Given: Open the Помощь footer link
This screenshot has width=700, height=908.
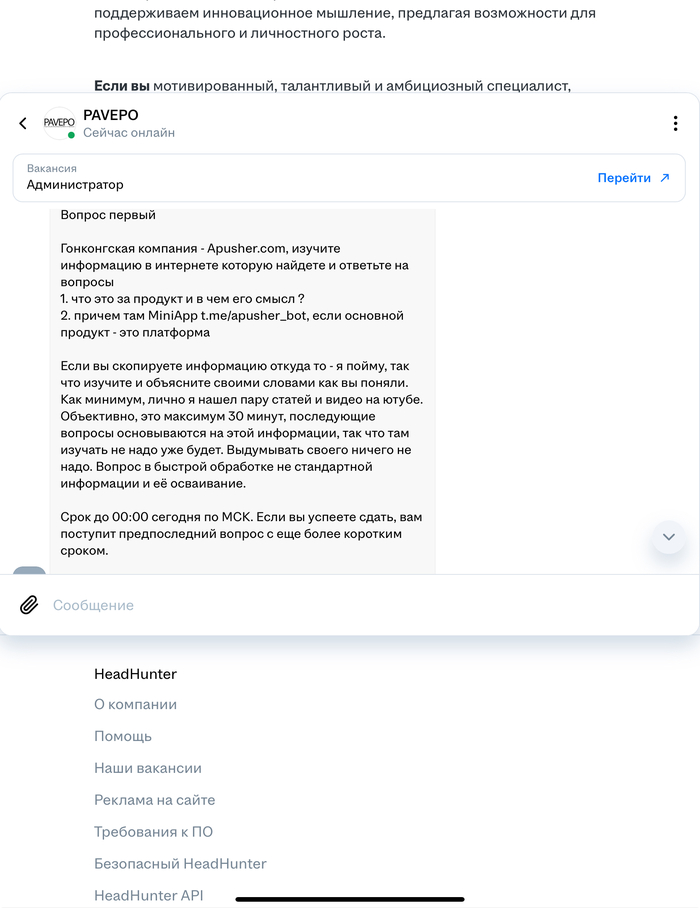Looking at the screenshot, I should point(123,736).
